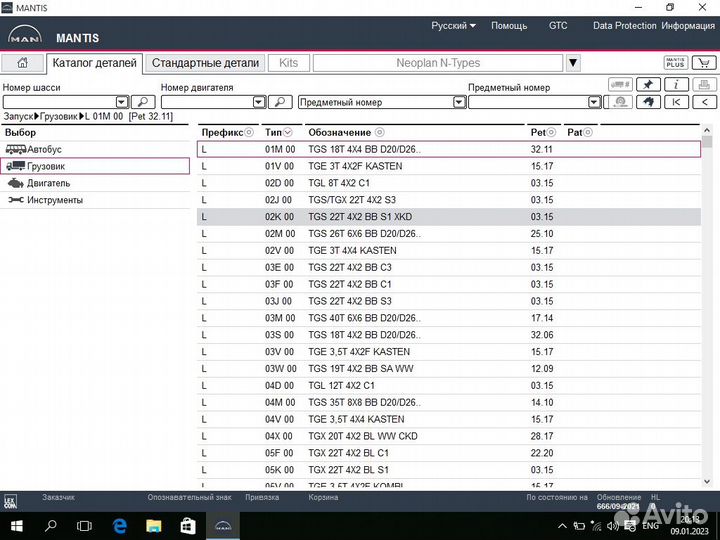Click the LEXCOM logo in status bar
The height and width of the screenshot is (540, 720).
click(x=10, y=501)
